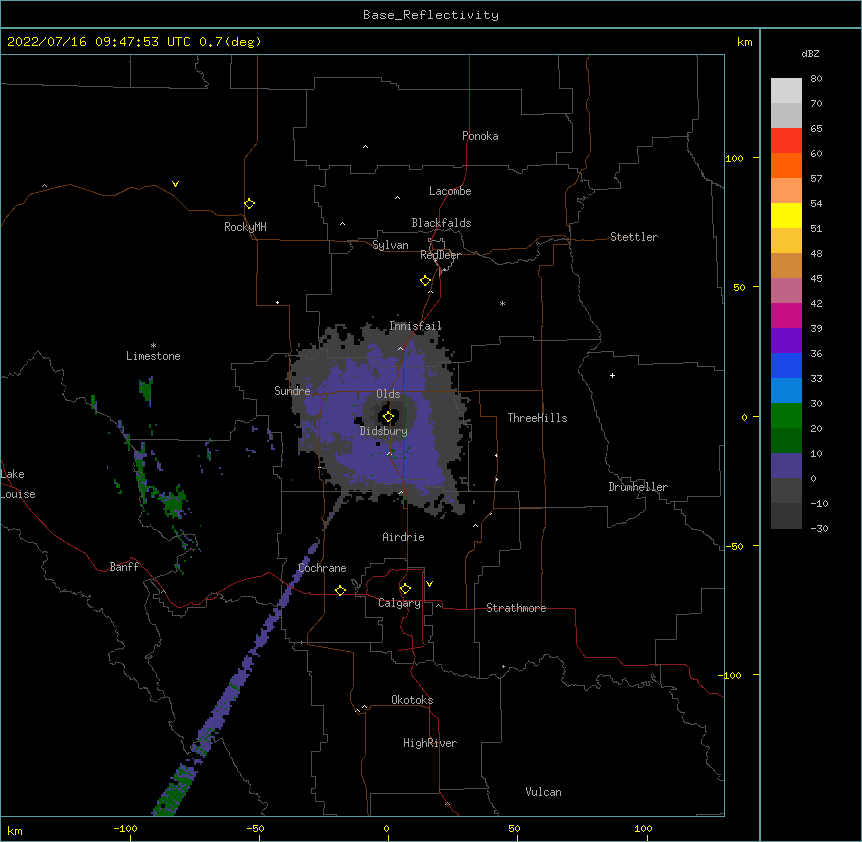Image resolution: width=862 pixels, height=842 pixels.
Task: Click the 2022/07/16 09:47:53 UTC timestamp
Action: (x=98, y=42)
